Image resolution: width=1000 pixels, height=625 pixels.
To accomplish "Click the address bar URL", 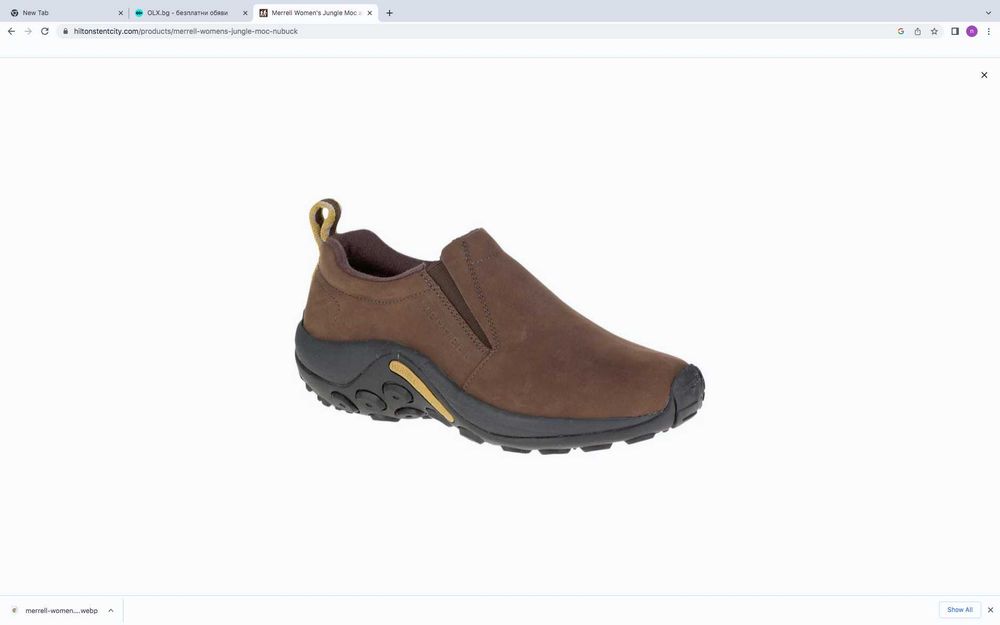I will point(186,31).
